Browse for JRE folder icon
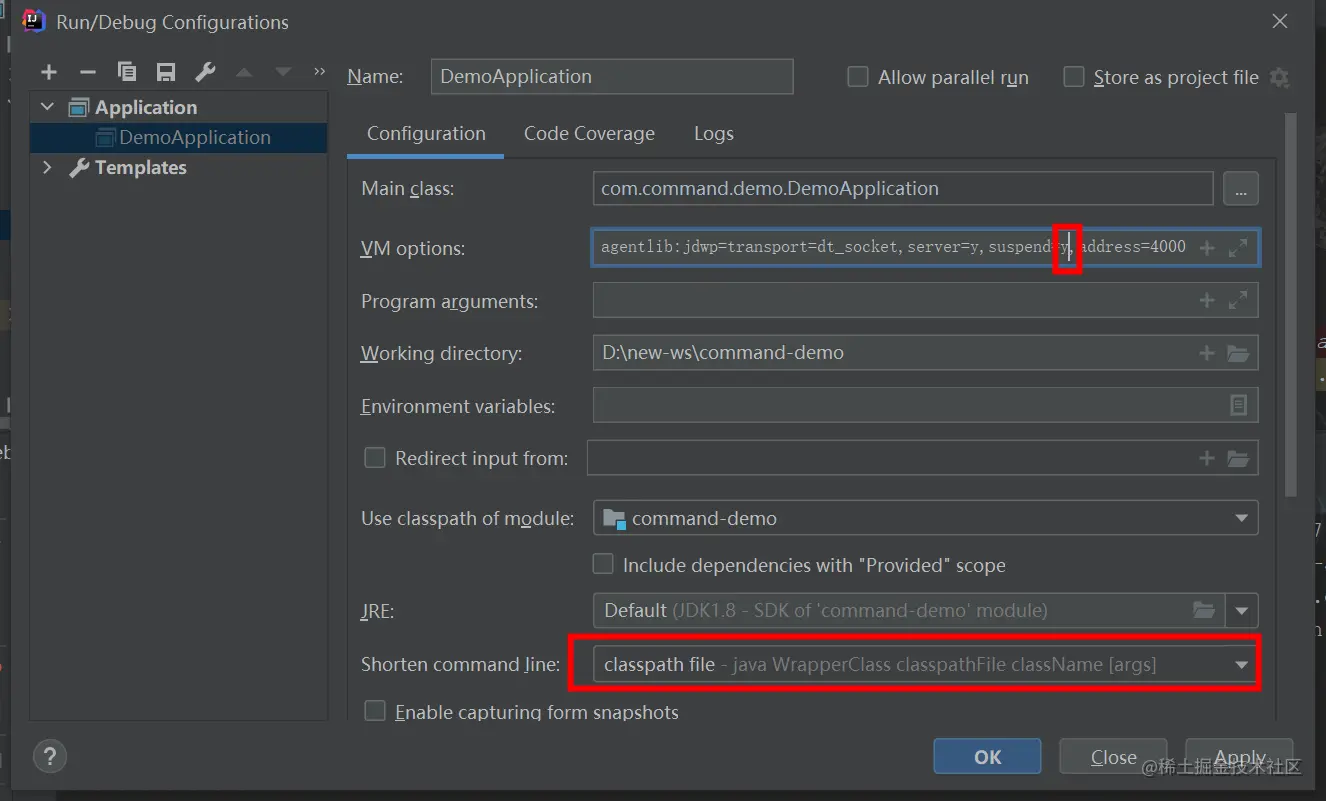Viewport: 1326px width, 801px height. tap(1204, 610)
